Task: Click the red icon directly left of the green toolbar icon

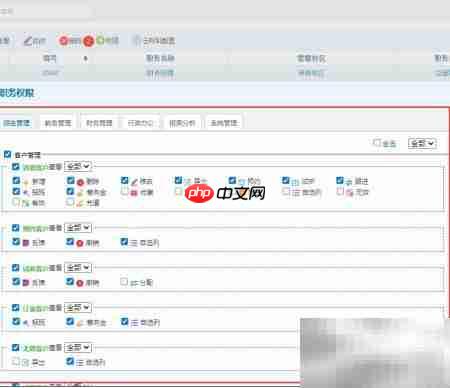Action: pos(88,41)
